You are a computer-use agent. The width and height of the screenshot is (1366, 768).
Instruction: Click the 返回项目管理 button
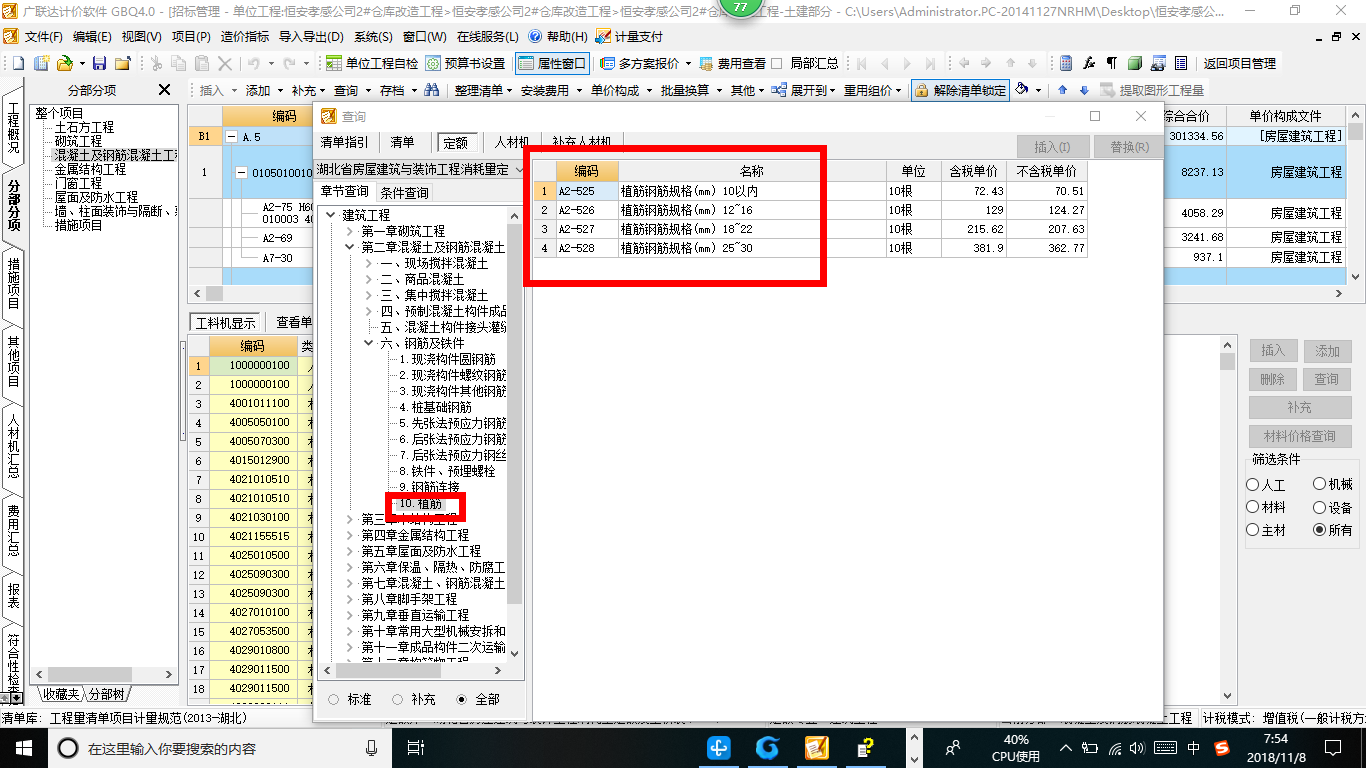[1239, 63]
